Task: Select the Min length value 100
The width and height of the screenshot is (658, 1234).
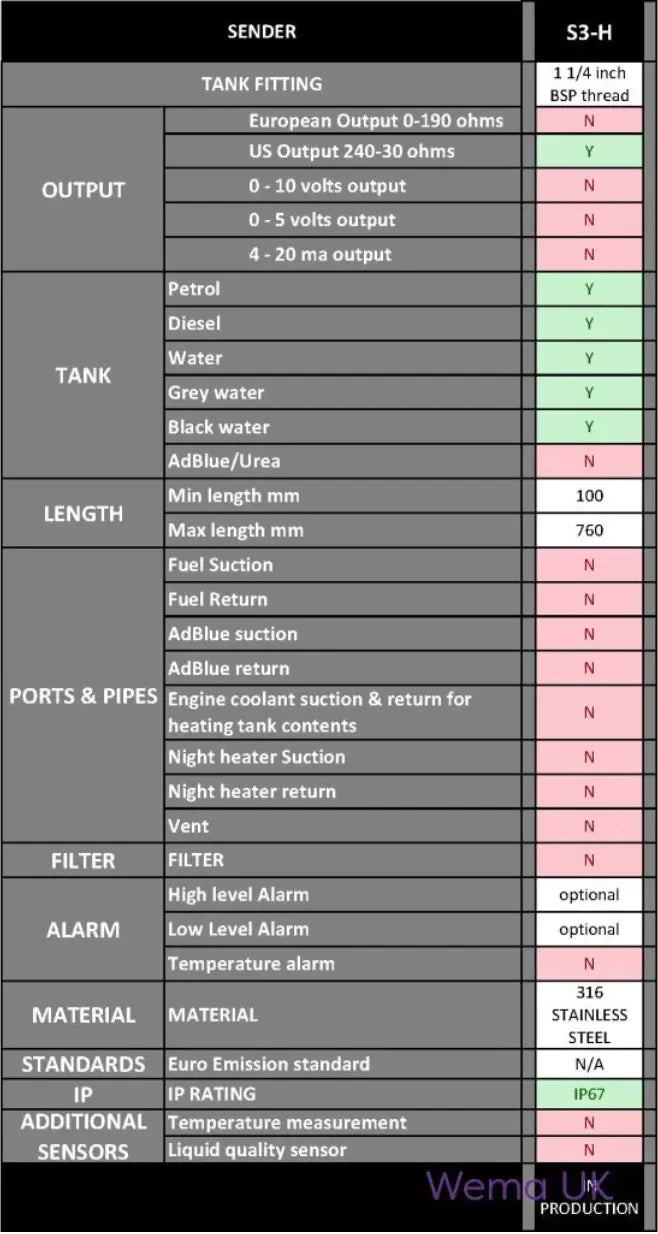Action: [589, 496]
